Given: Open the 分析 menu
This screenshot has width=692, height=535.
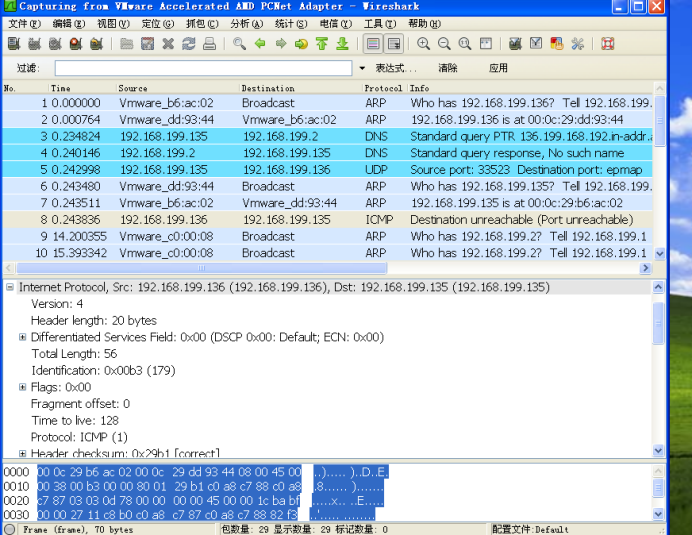Looking at the screenshot, I should tap(247, 24).
